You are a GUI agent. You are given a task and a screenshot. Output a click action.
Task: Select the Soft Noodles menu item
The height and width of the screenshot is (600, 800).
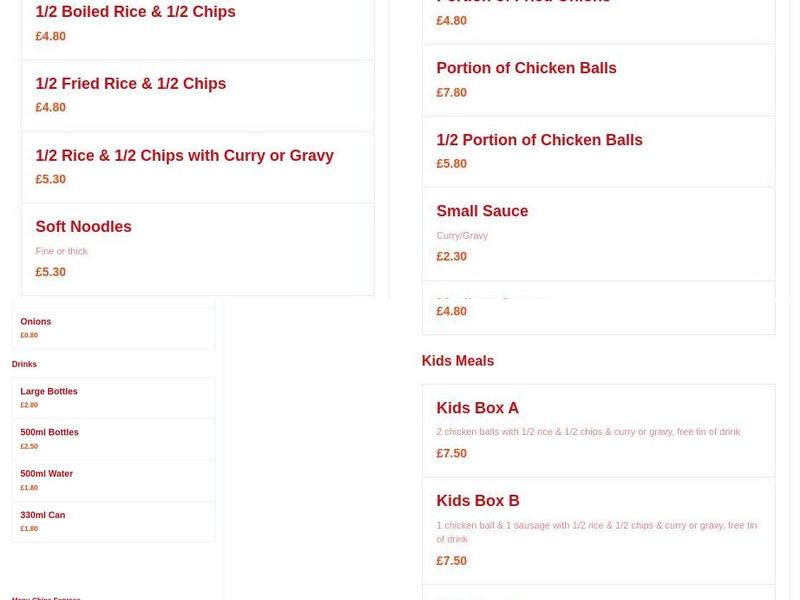[x=83, y=227]
